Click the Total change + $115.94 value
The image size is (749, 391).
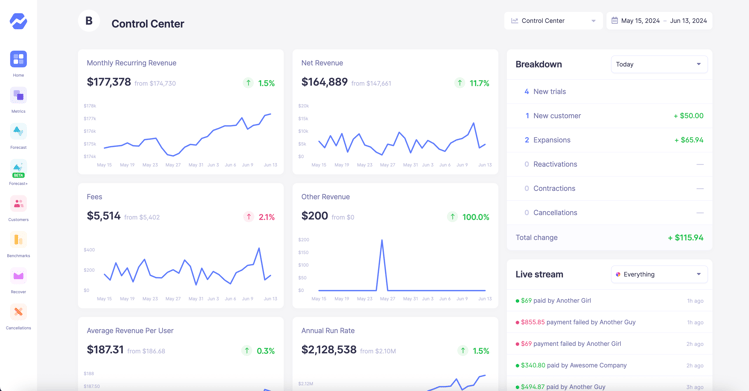[x=685, y=237]
